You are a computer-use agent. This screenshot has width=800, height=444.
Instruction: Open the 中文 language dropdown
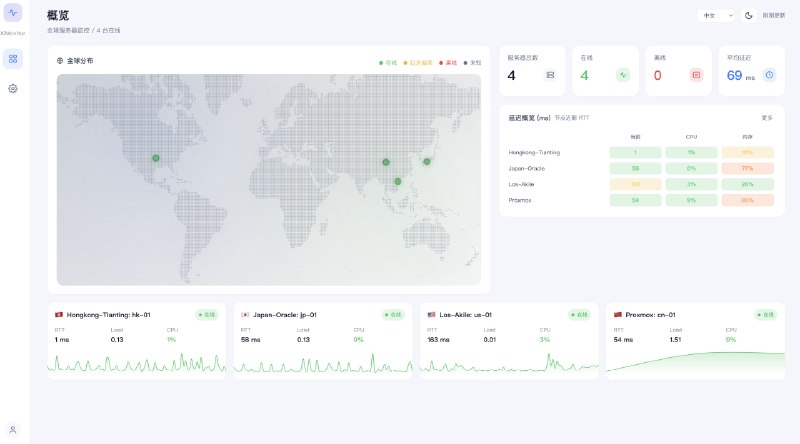tap(717, 15)
